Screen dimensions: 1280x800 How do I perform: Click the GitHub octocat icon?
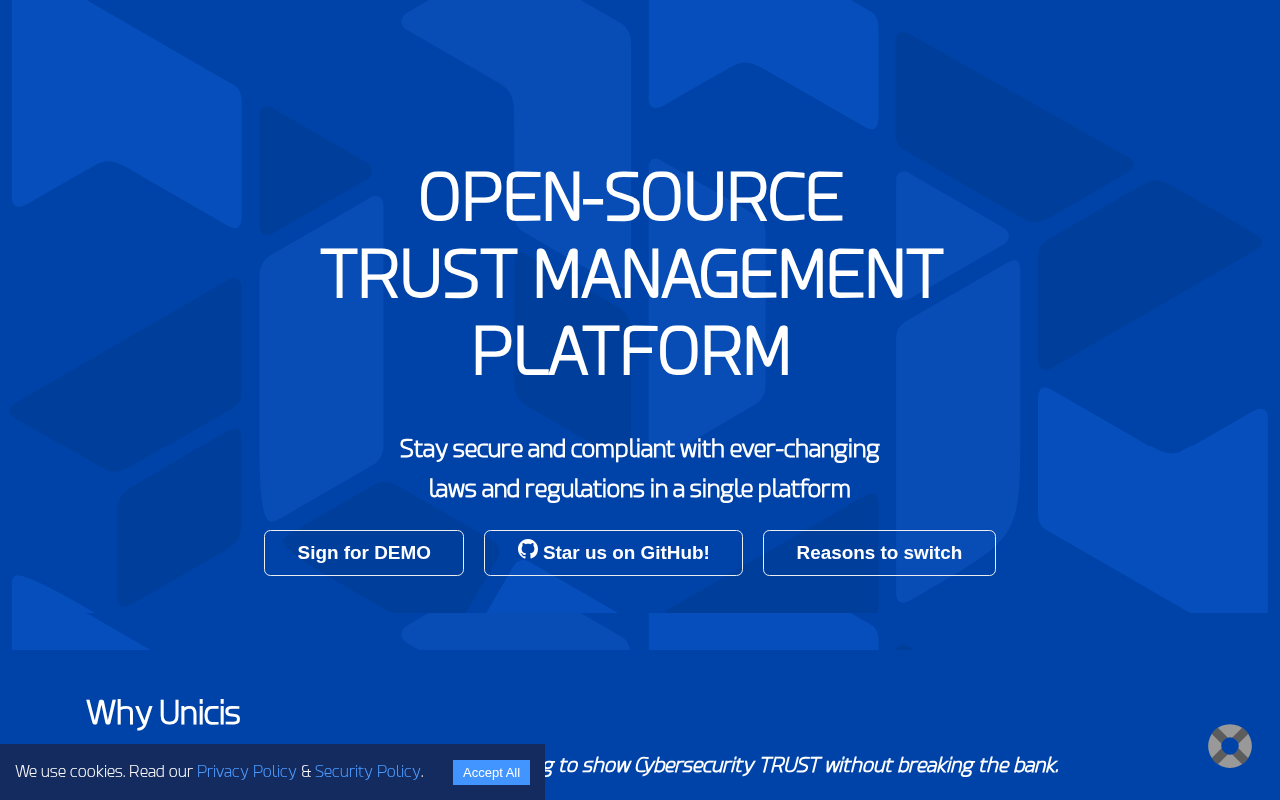528,549
